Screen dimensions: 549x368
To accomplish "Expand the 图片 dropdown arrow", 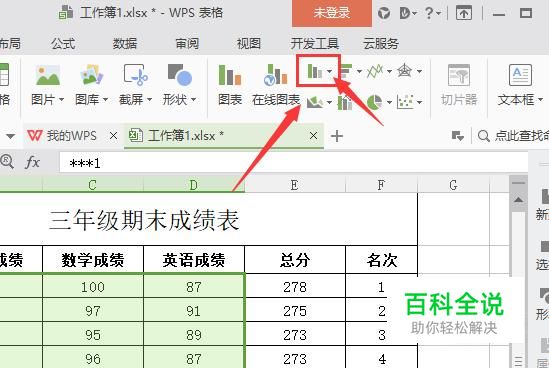I will click(x=62, y=100).
